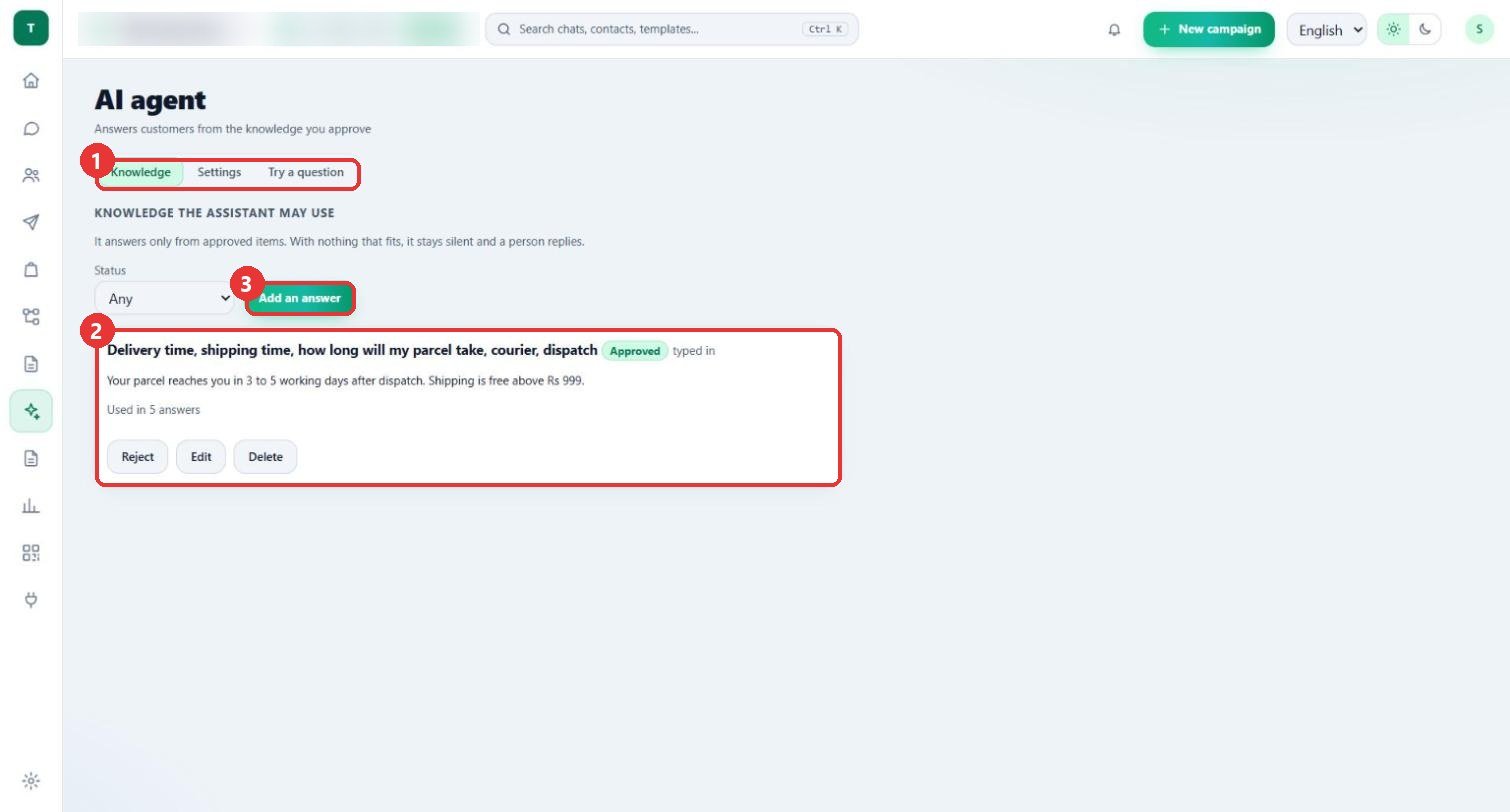Viewport: 1510px width, 812px height.
Task: Click the Add an answer button
Action: coord(299,298)
